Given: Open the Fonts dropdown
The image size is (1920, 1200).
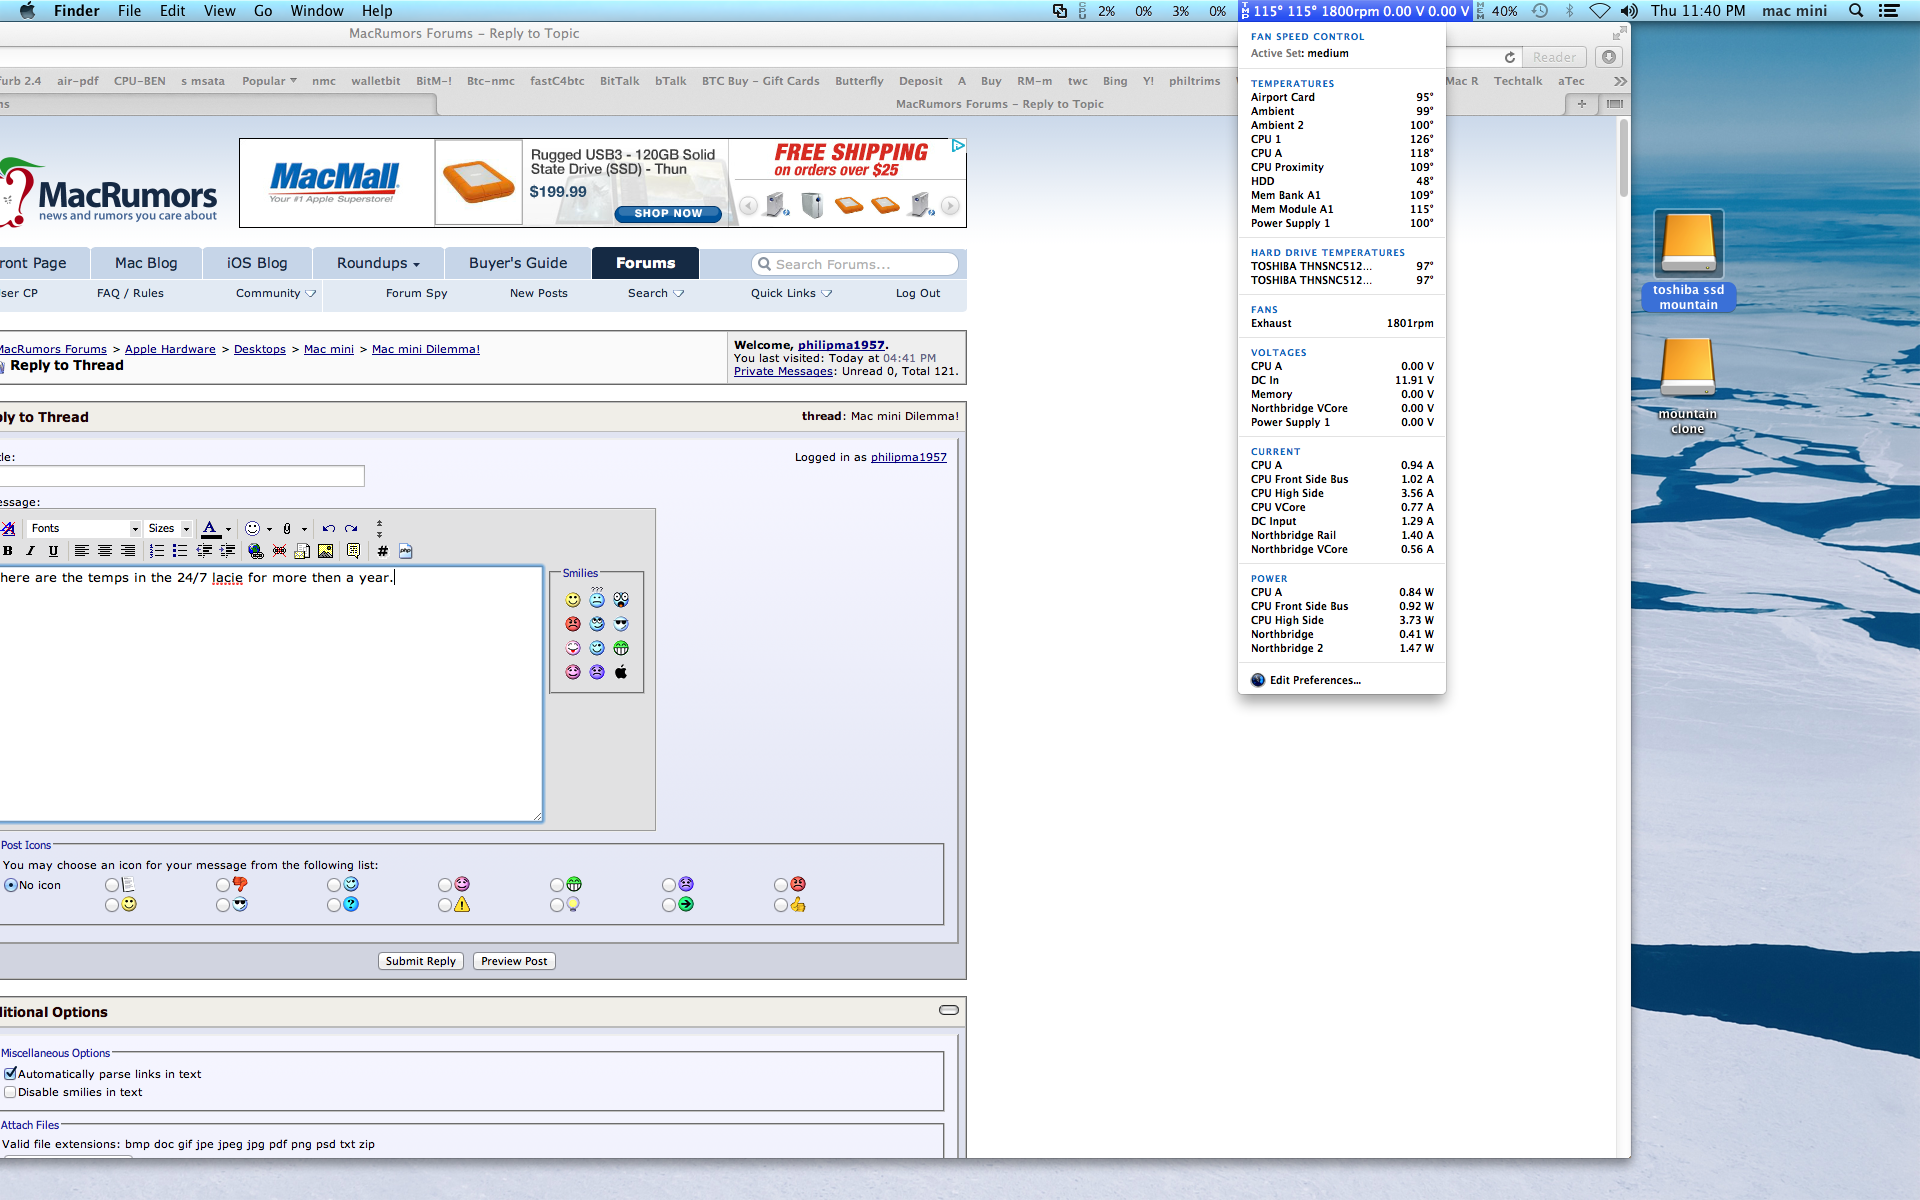Looking at the screenshot, I should 84,528.
